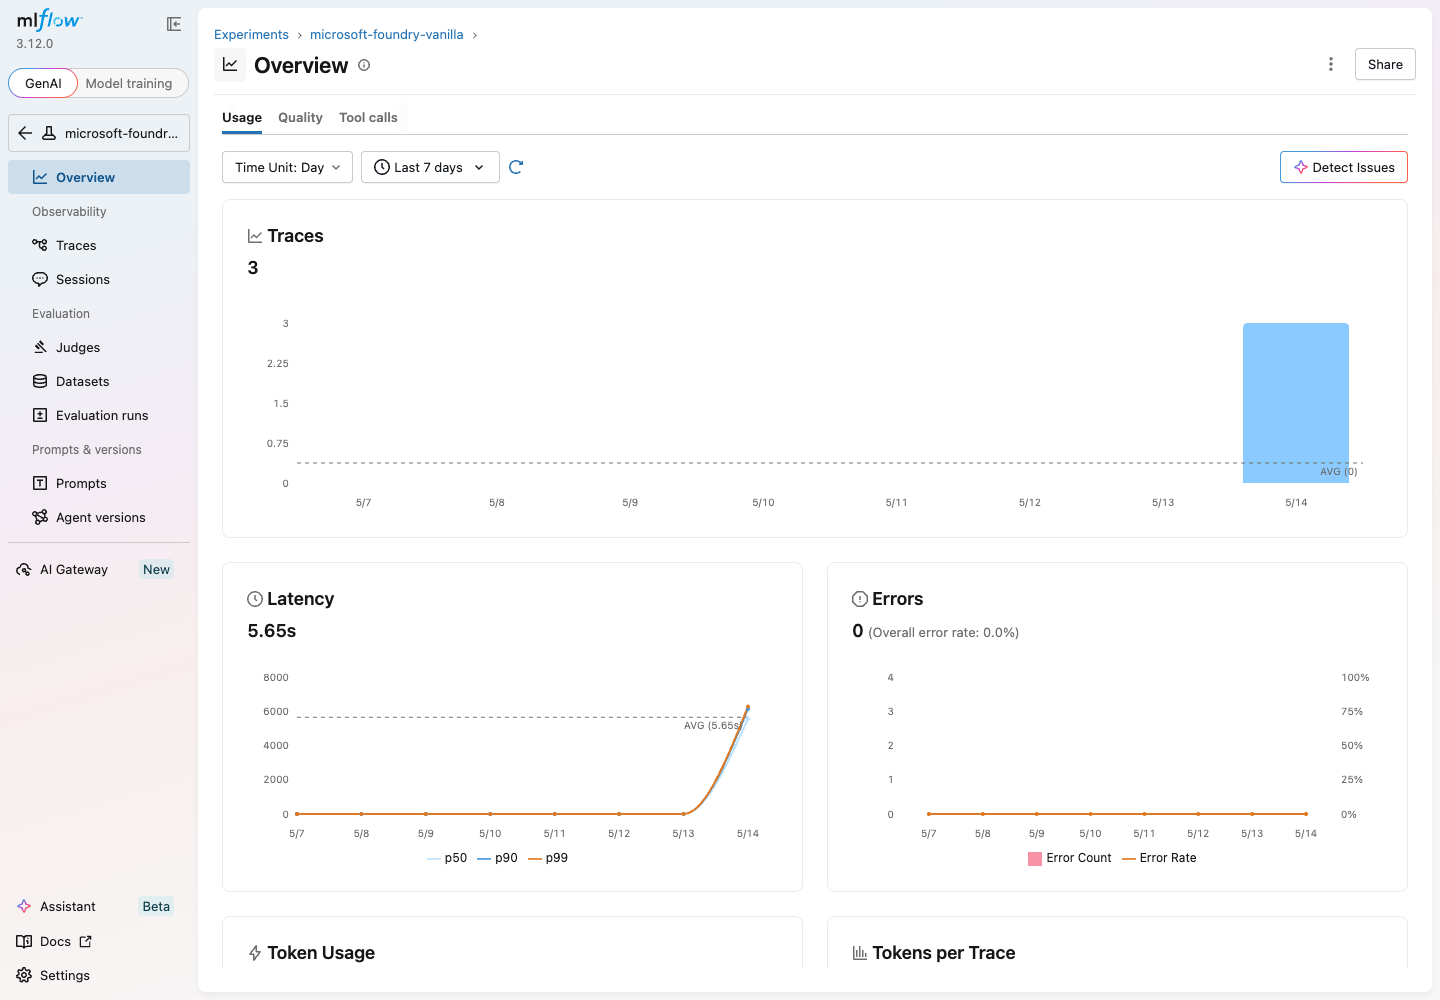
Task: Switch to the Usage tab
Action: click(x=242, y=118)
